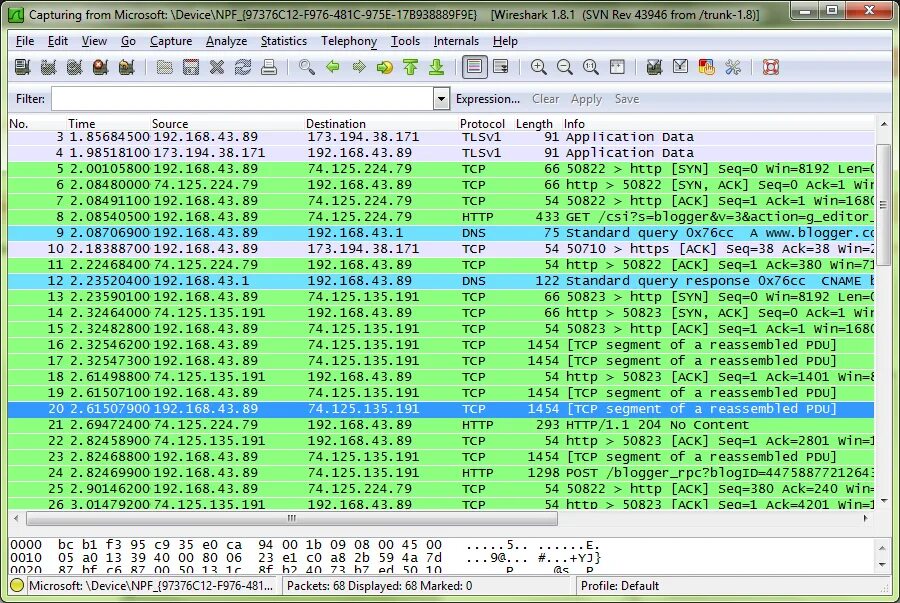The height and width of the screenshot is (603, 900).
Task: Sort by the Destination column header
Action: 382,123
